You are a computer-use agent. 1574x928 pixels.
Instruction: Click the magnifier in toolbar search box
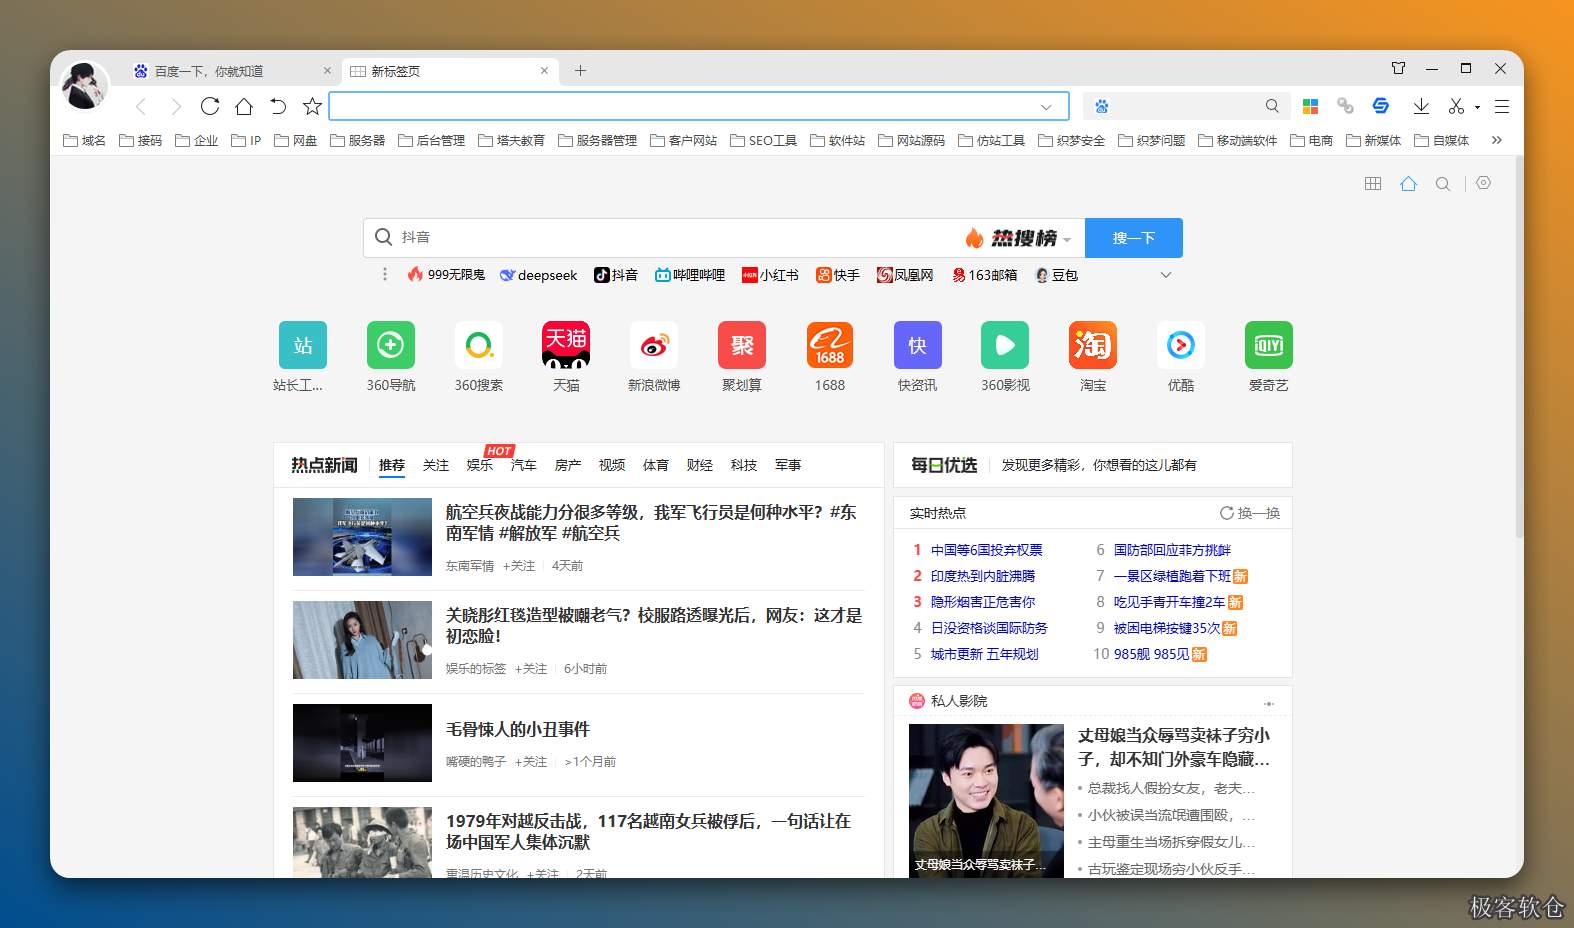(1272, 106)
